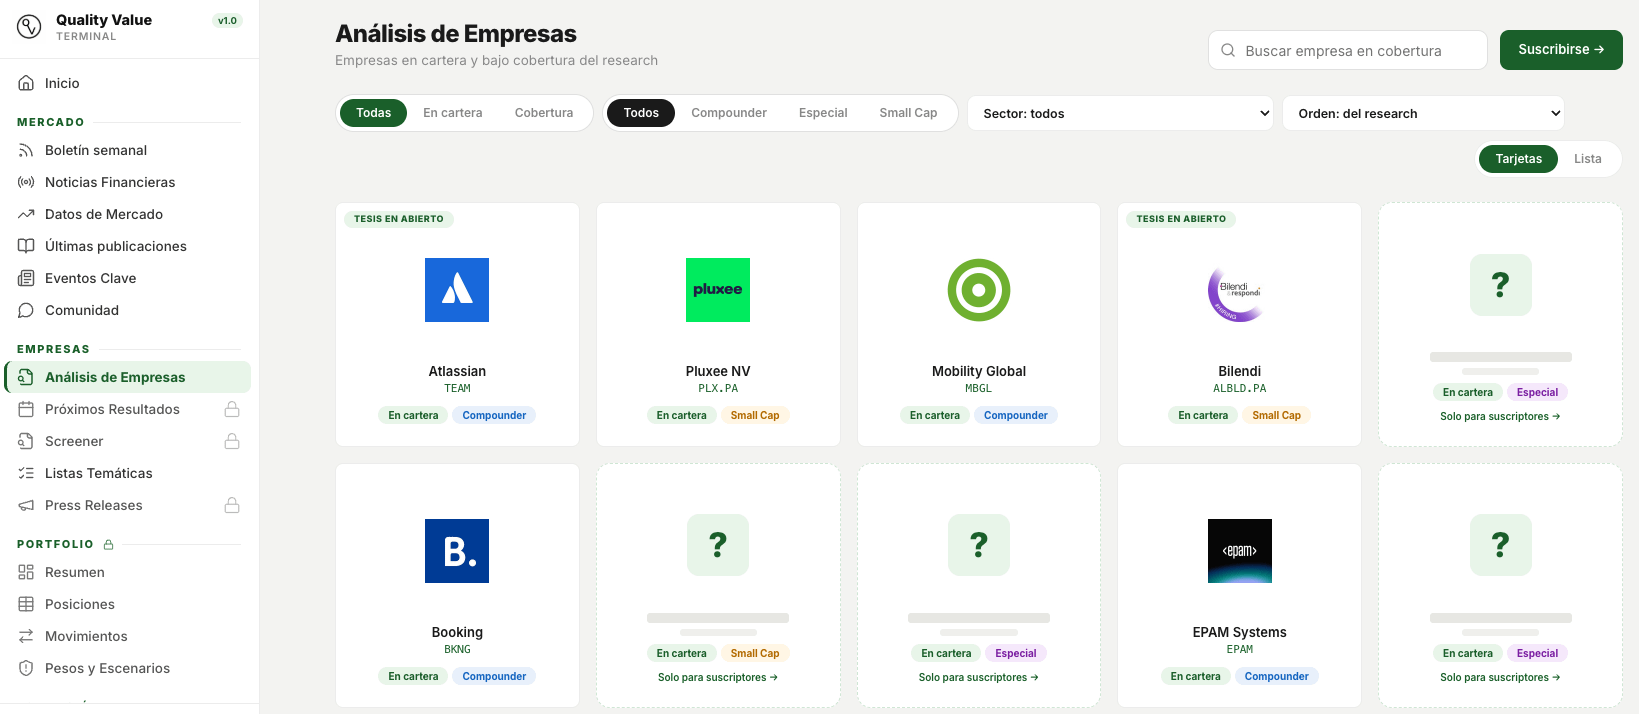Screen dimensions: 1639x714
Task: Click Solo para suscriptores on the locked Small Cap card
Action: [x=718, y=677]
